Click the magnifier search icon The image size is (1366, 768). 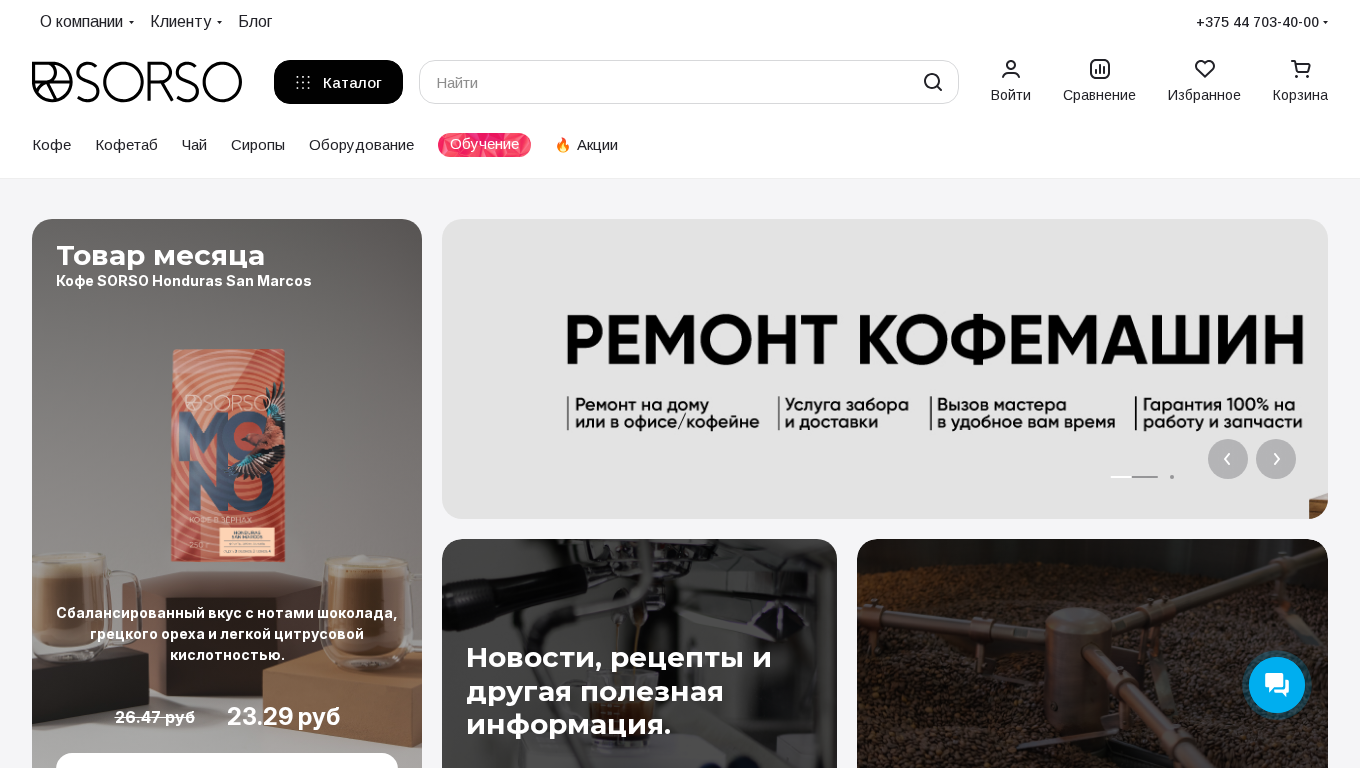pyautogui.click(x=933, y=82)
